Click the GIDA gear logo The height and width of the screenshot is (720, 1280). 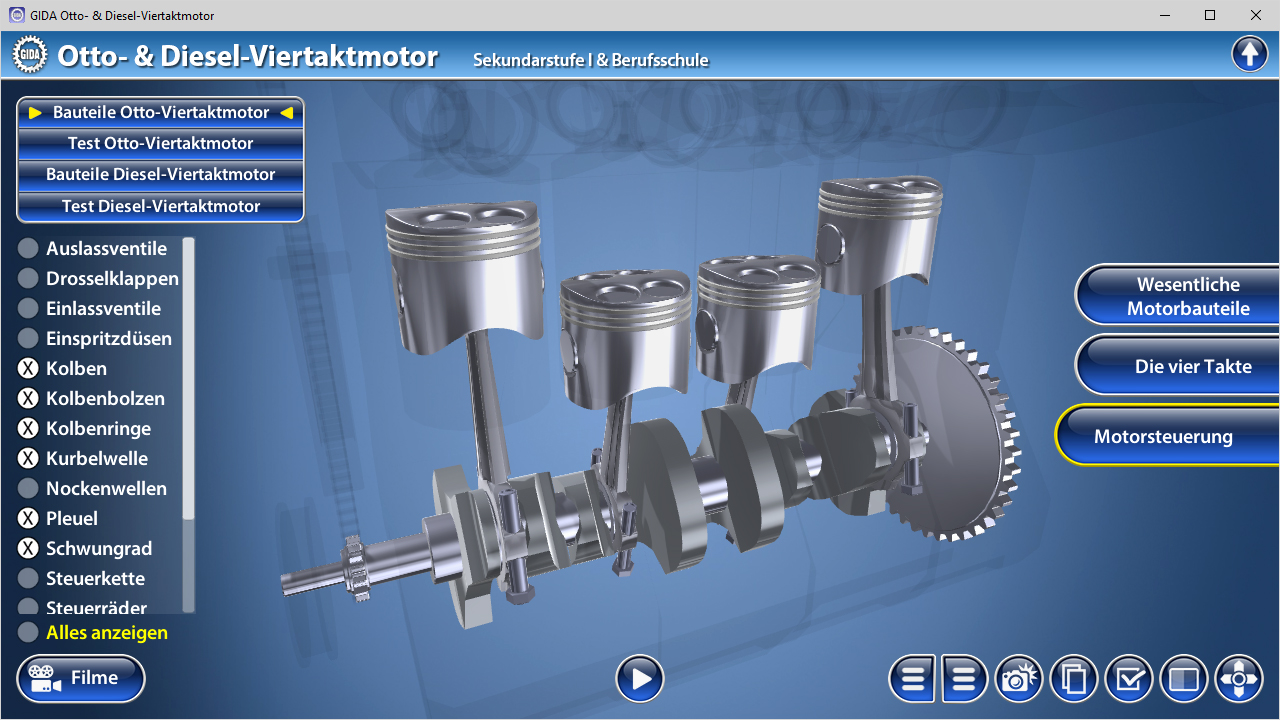coord(30,55)
